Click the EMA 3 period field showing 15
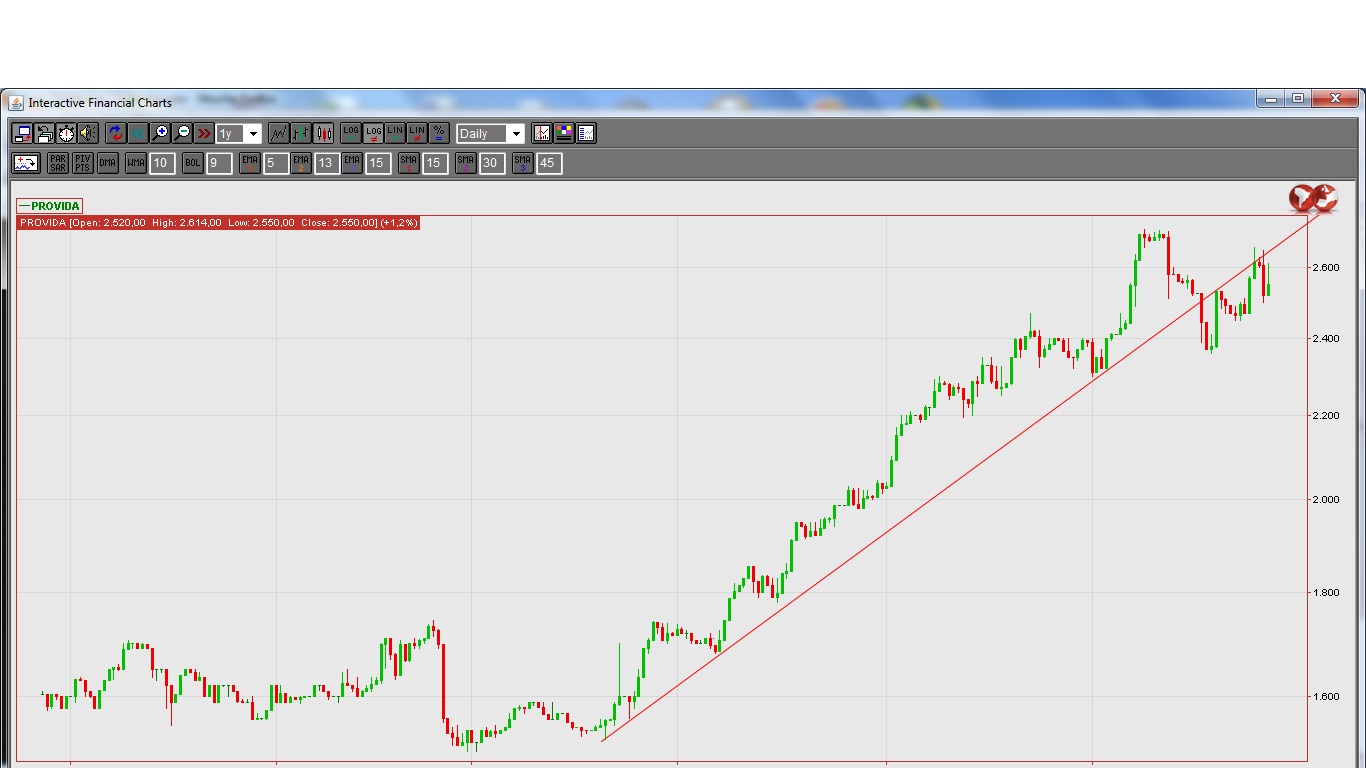Viewport: 1366px width, 768px height. 378,163
